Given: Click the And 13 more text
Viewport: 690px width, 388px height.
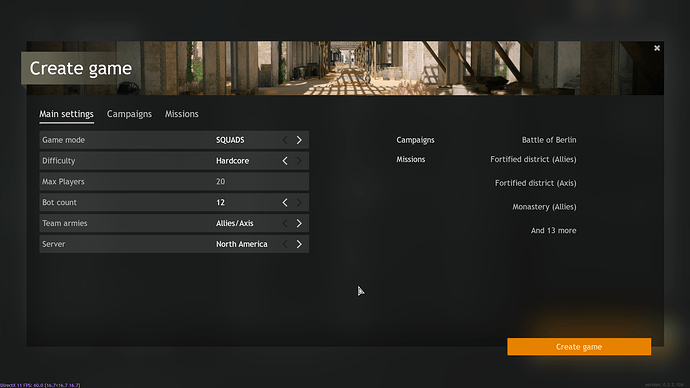Looking at the screenshot, I should pyautogui.click(x=554, y=231).
